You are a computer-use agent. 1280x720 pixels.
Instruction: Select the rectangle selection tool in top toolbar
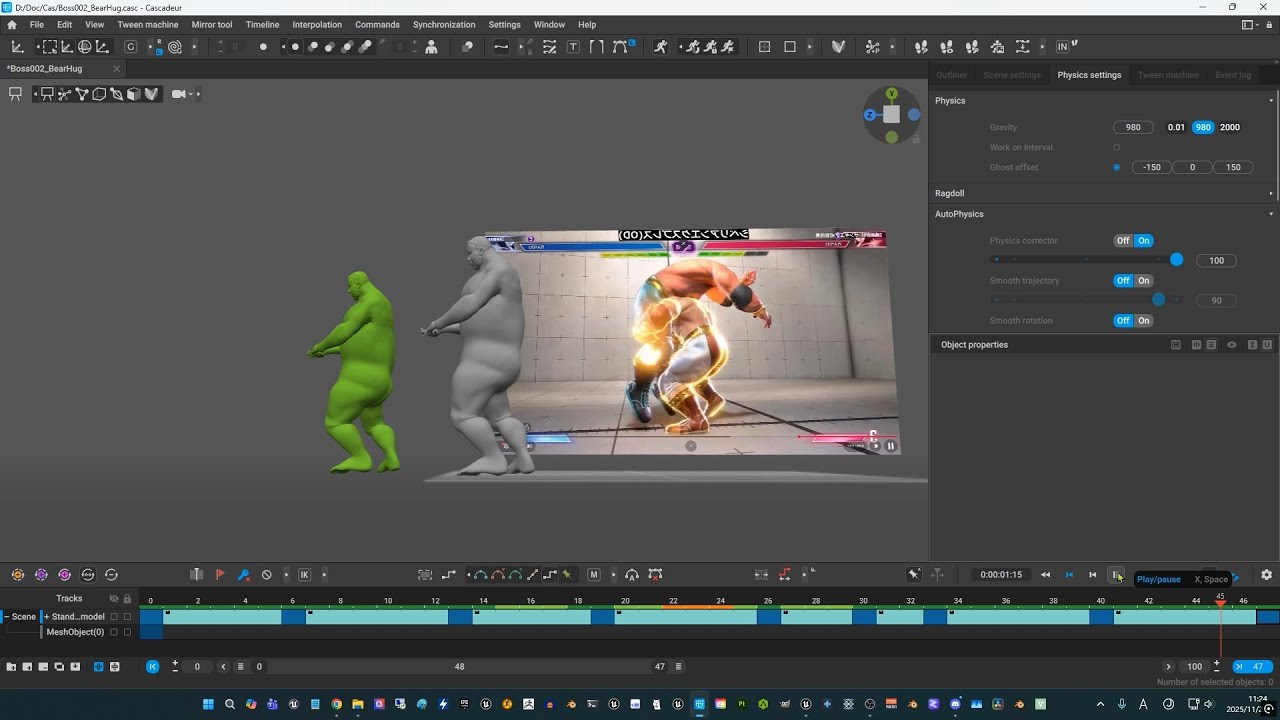(49, 47)
